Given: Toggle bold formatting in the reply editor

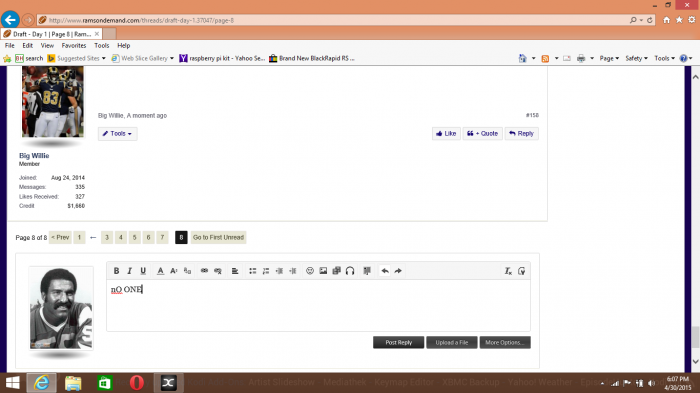Looking at the screenshot, I should click(x=116, y=271).
